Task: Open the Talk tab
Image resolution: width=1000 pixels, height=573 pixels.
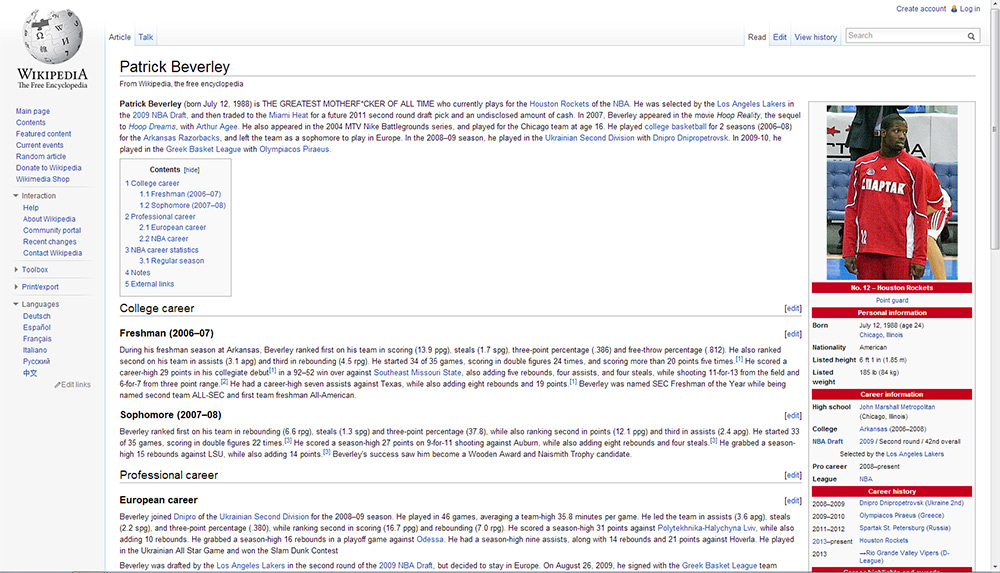Action: click(145, 37)
